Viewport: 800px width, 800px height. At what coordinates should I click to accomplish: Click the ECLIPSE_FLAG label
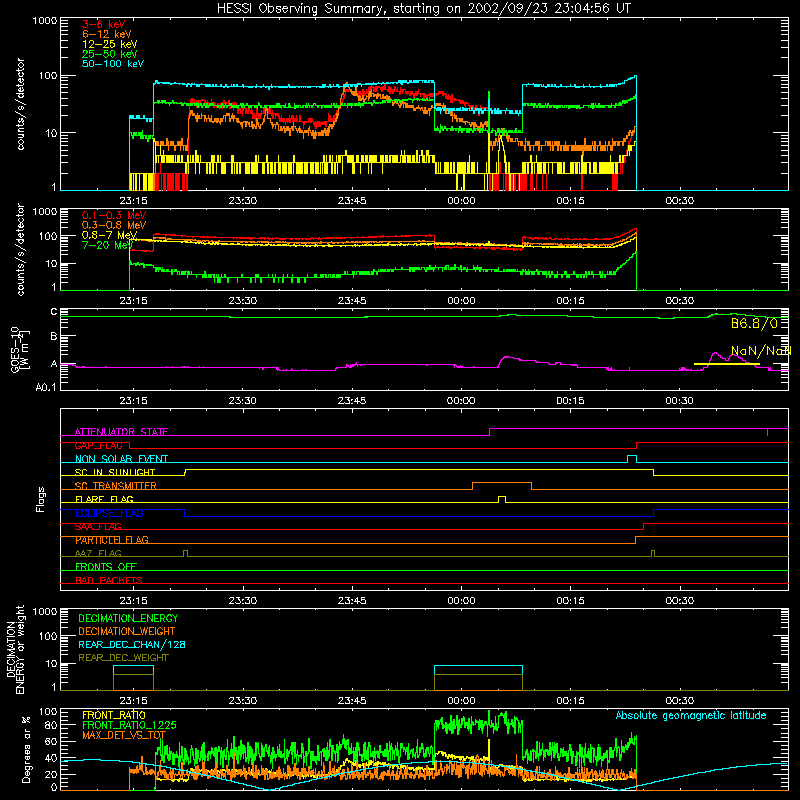point(109,513)
